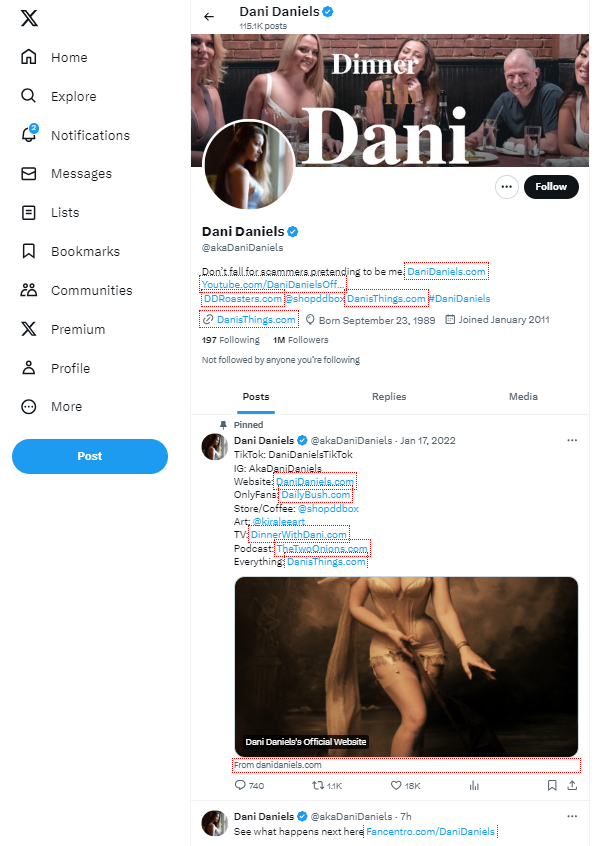Screen dimensions: 601x846
Task: Open Explore search icon
Action: tap(30, 97)
